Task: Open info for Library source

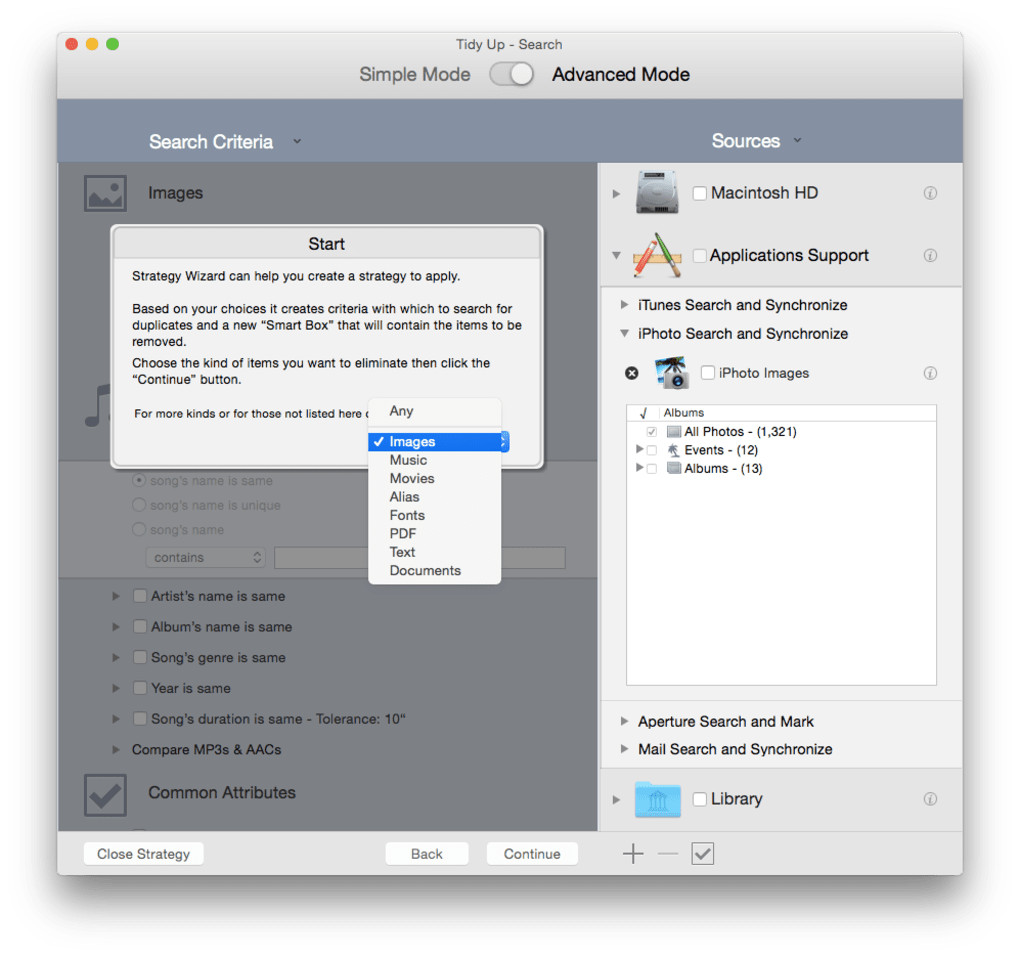Action: pos(930,799)
